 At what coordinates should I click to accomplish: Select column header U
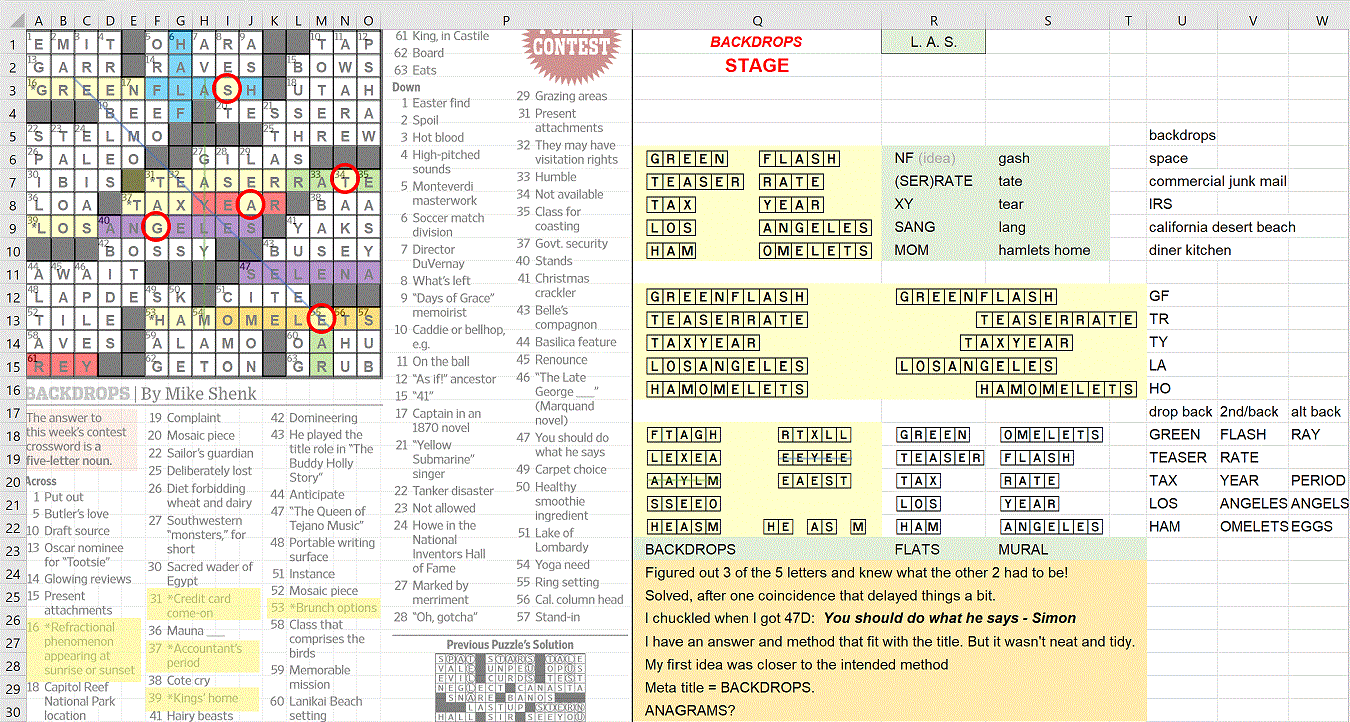1181,20
